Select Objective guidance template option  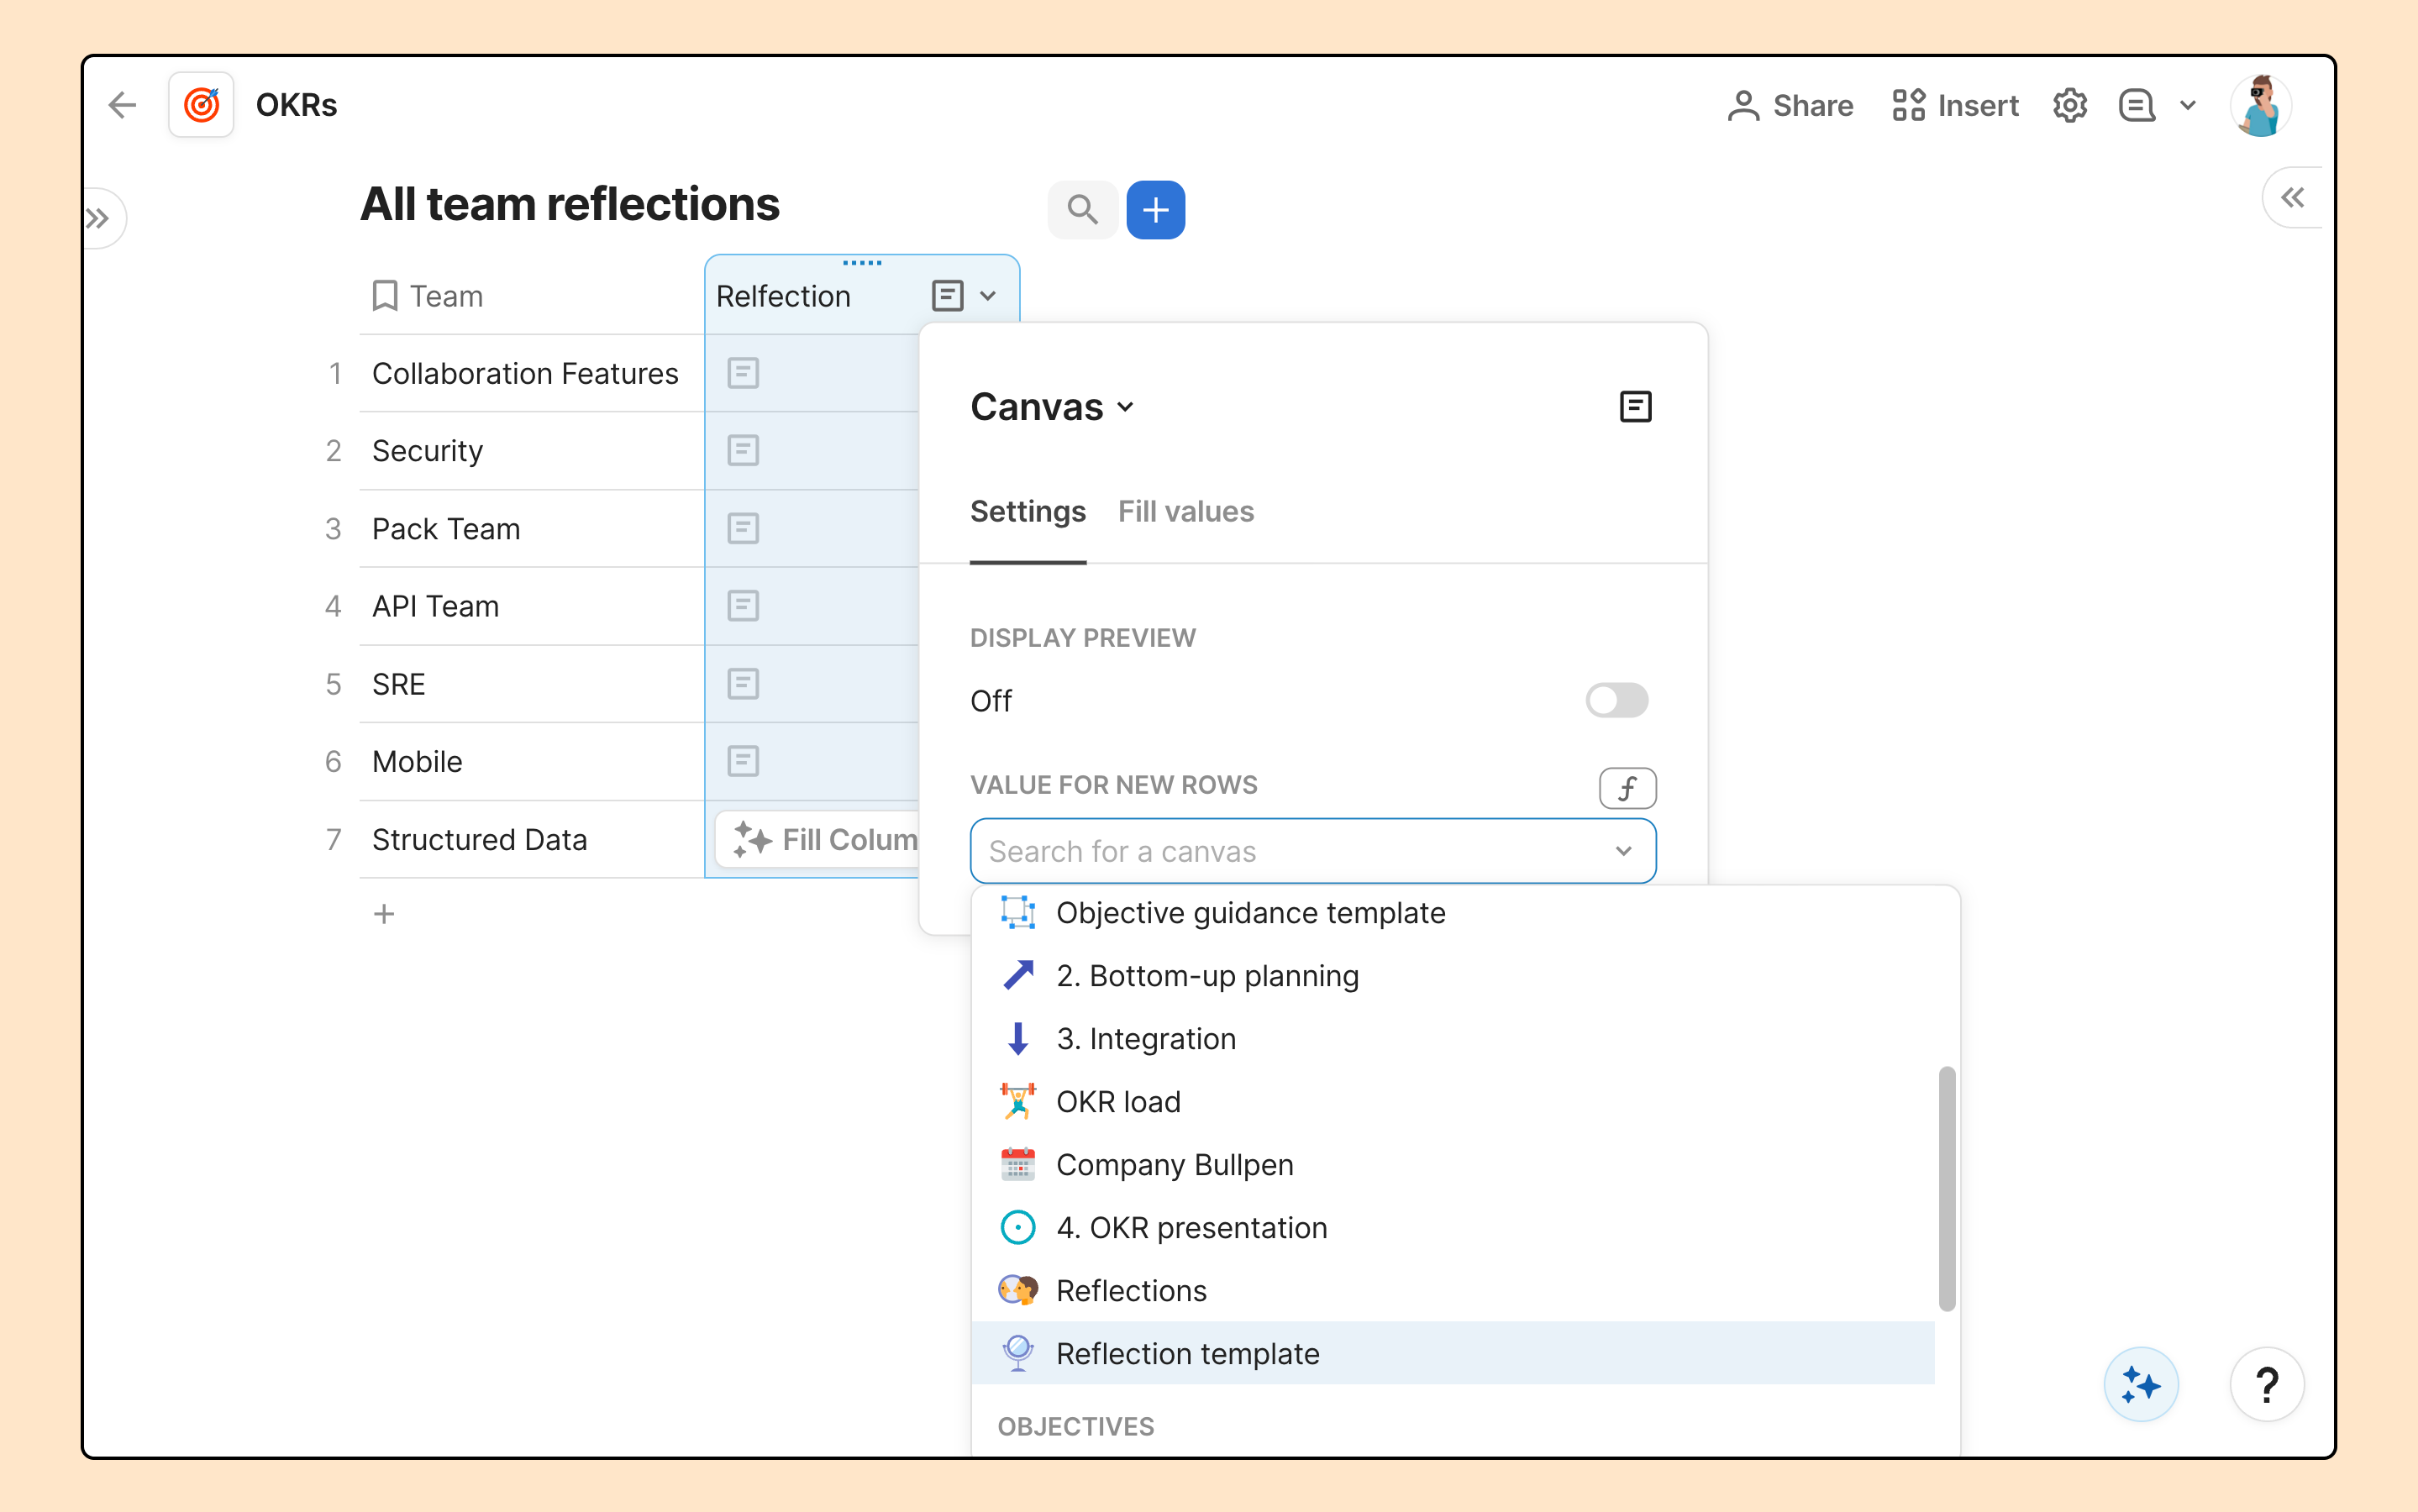tap(1452, 913)
